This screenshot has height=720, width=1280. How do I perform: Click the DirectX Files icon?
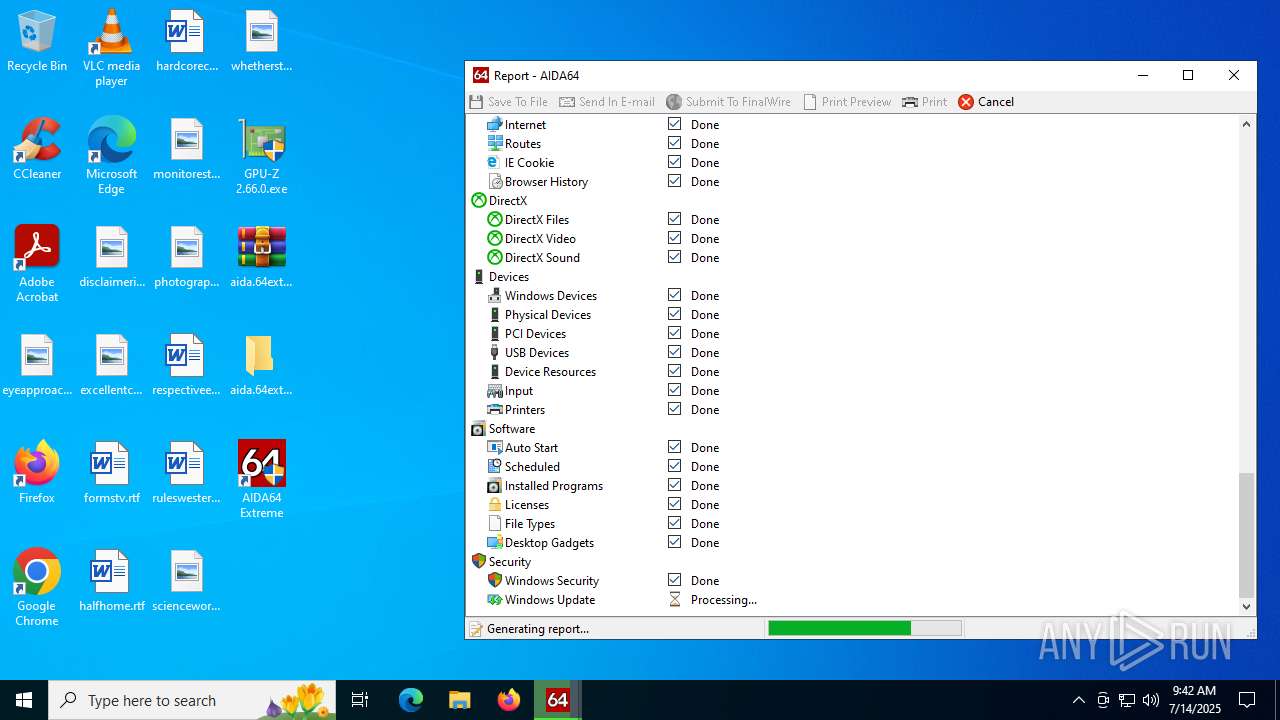[x=494, y=220]
